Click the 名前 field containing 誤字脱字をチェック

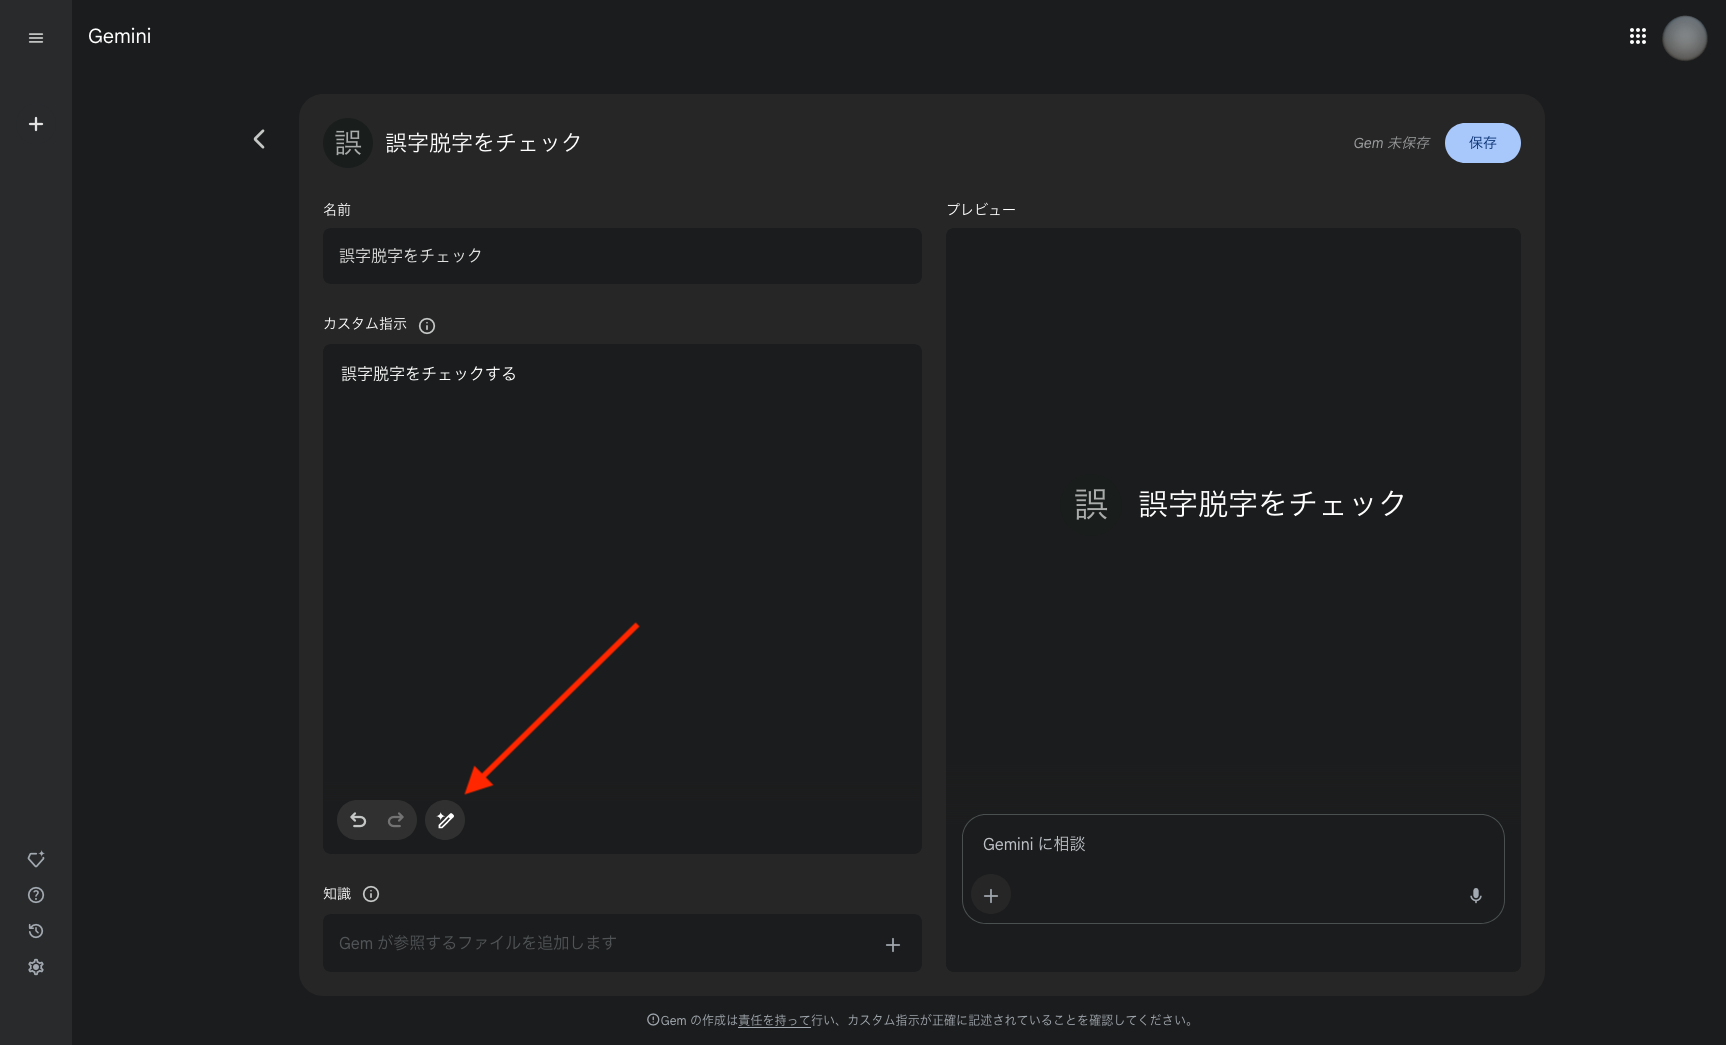[x=622, y=256]
